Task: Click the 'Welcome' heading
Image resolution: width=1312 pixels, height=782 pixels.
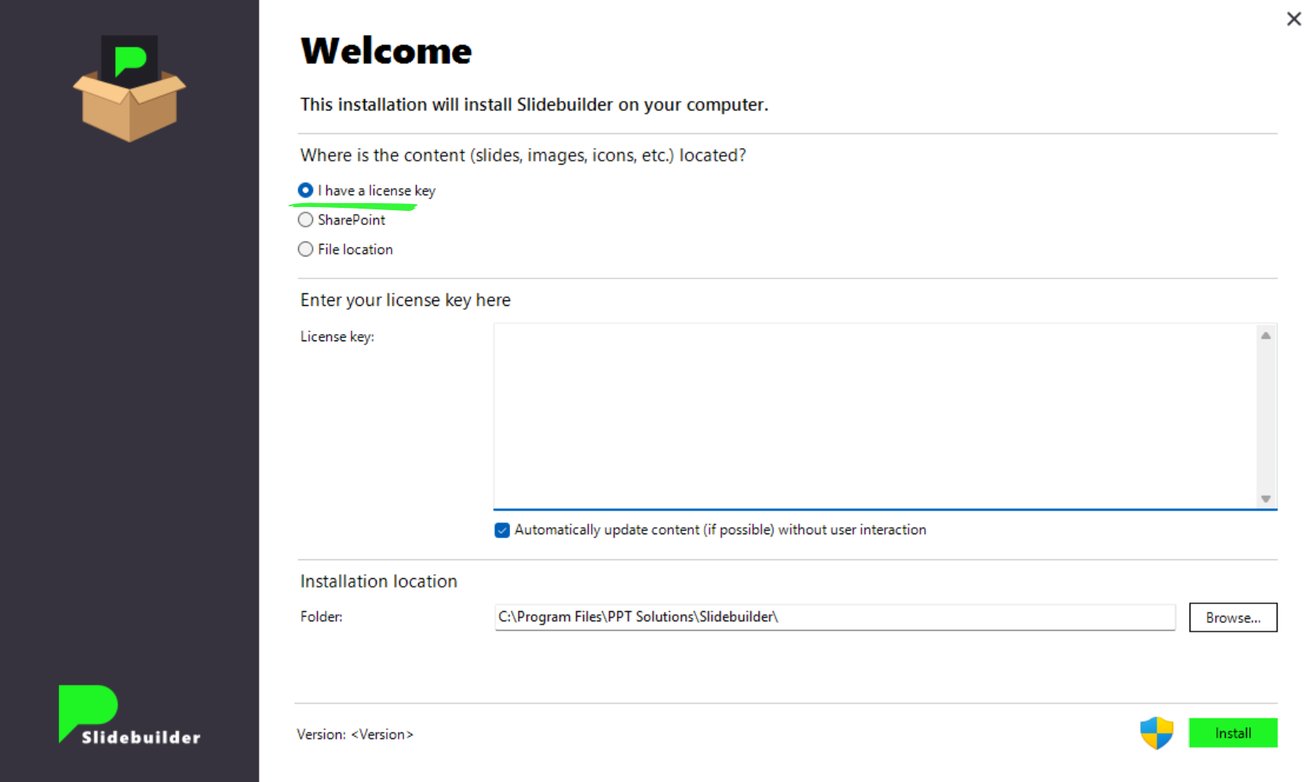Action: [386, 50]
